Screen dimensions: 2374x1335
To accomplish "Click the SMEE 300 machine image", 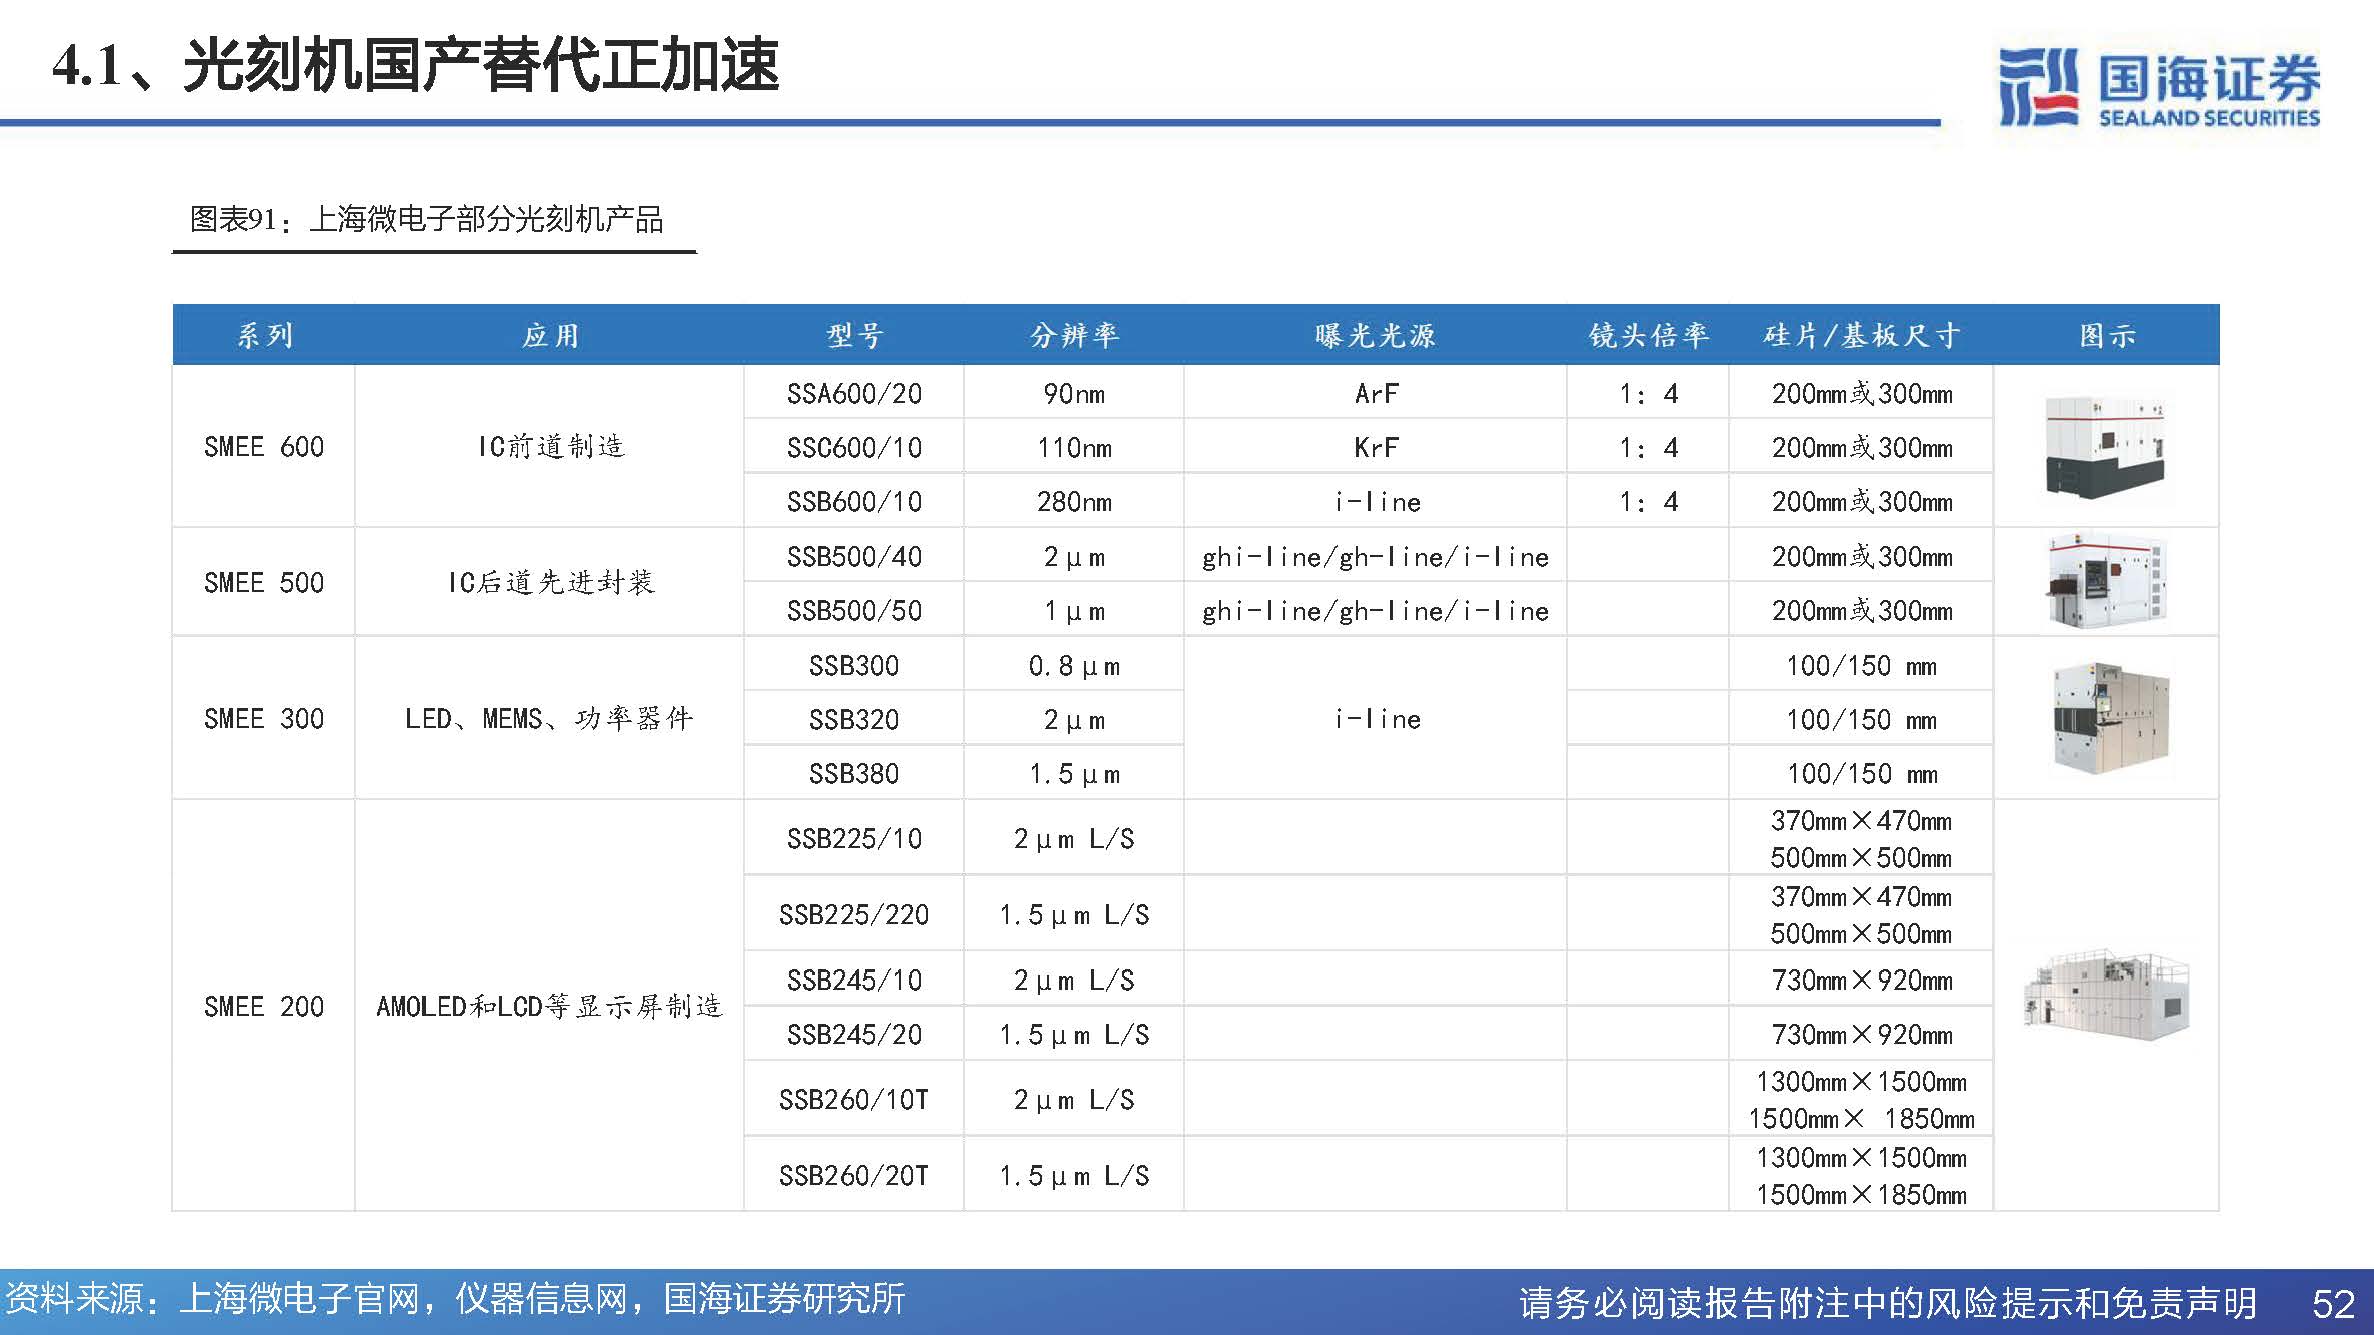I will [2109, 718].
